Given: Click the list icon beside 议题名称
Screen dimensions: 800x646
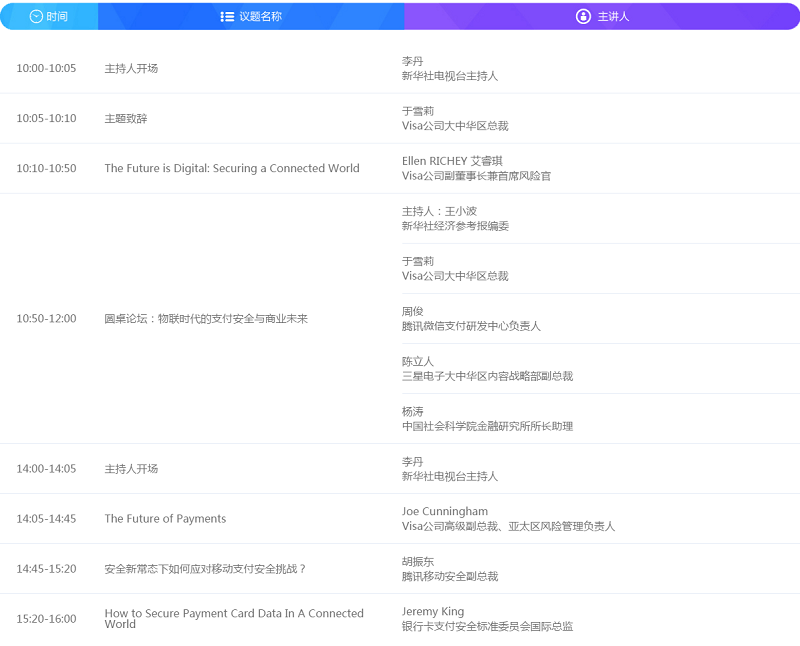Looking at the screenshot, I should pyautogui.click(x=227, y=17).
